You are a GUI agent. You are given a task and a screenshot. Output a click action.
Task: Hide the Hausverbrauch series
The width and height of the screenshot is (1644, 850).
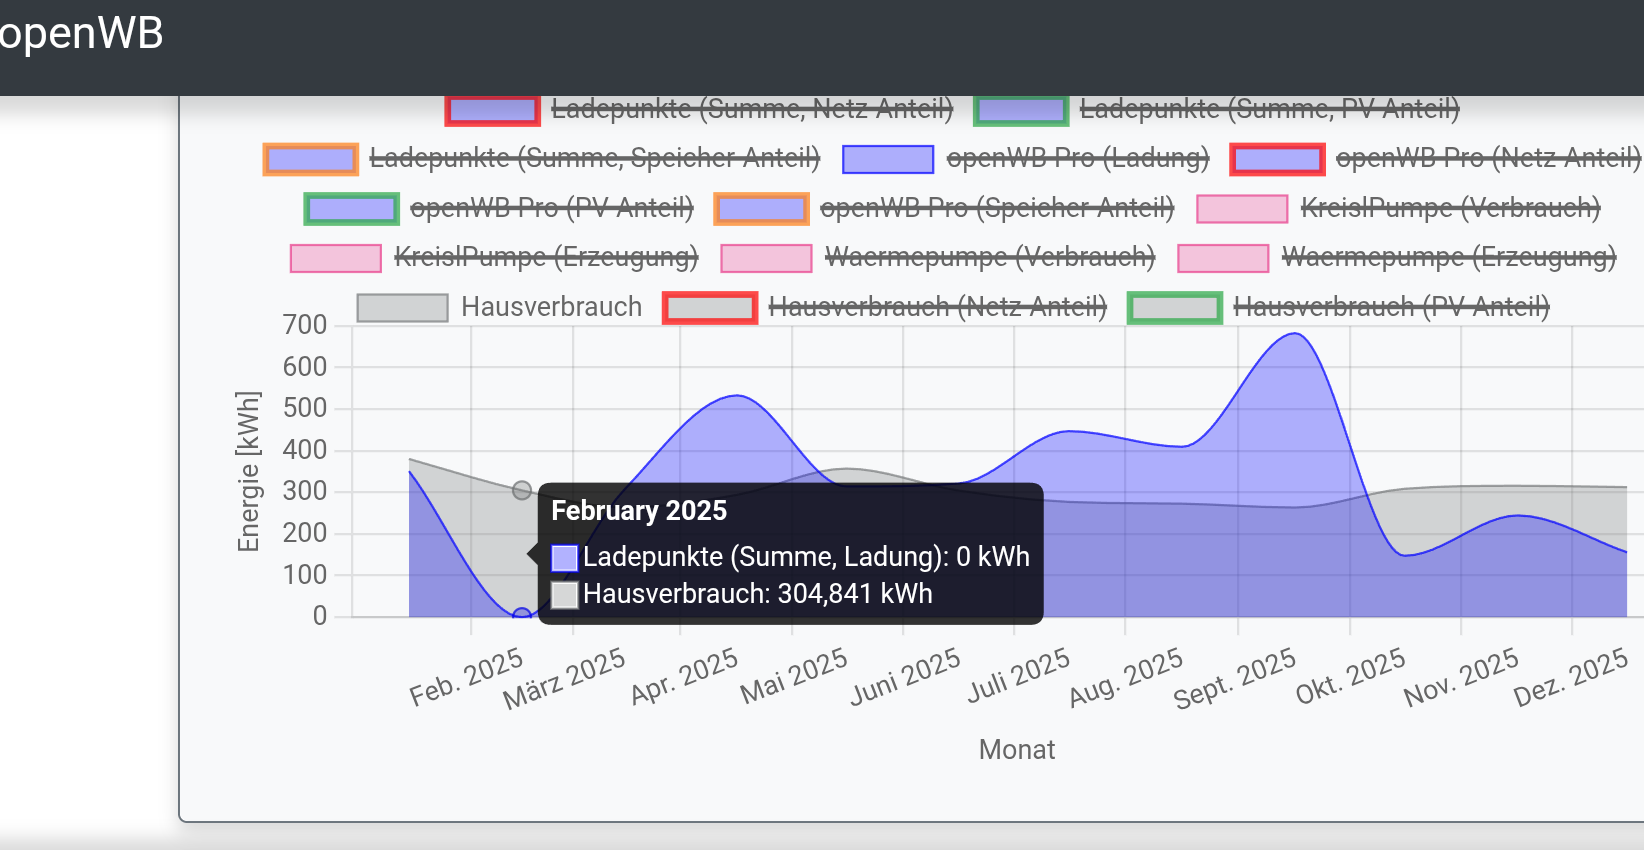(551, 307)
